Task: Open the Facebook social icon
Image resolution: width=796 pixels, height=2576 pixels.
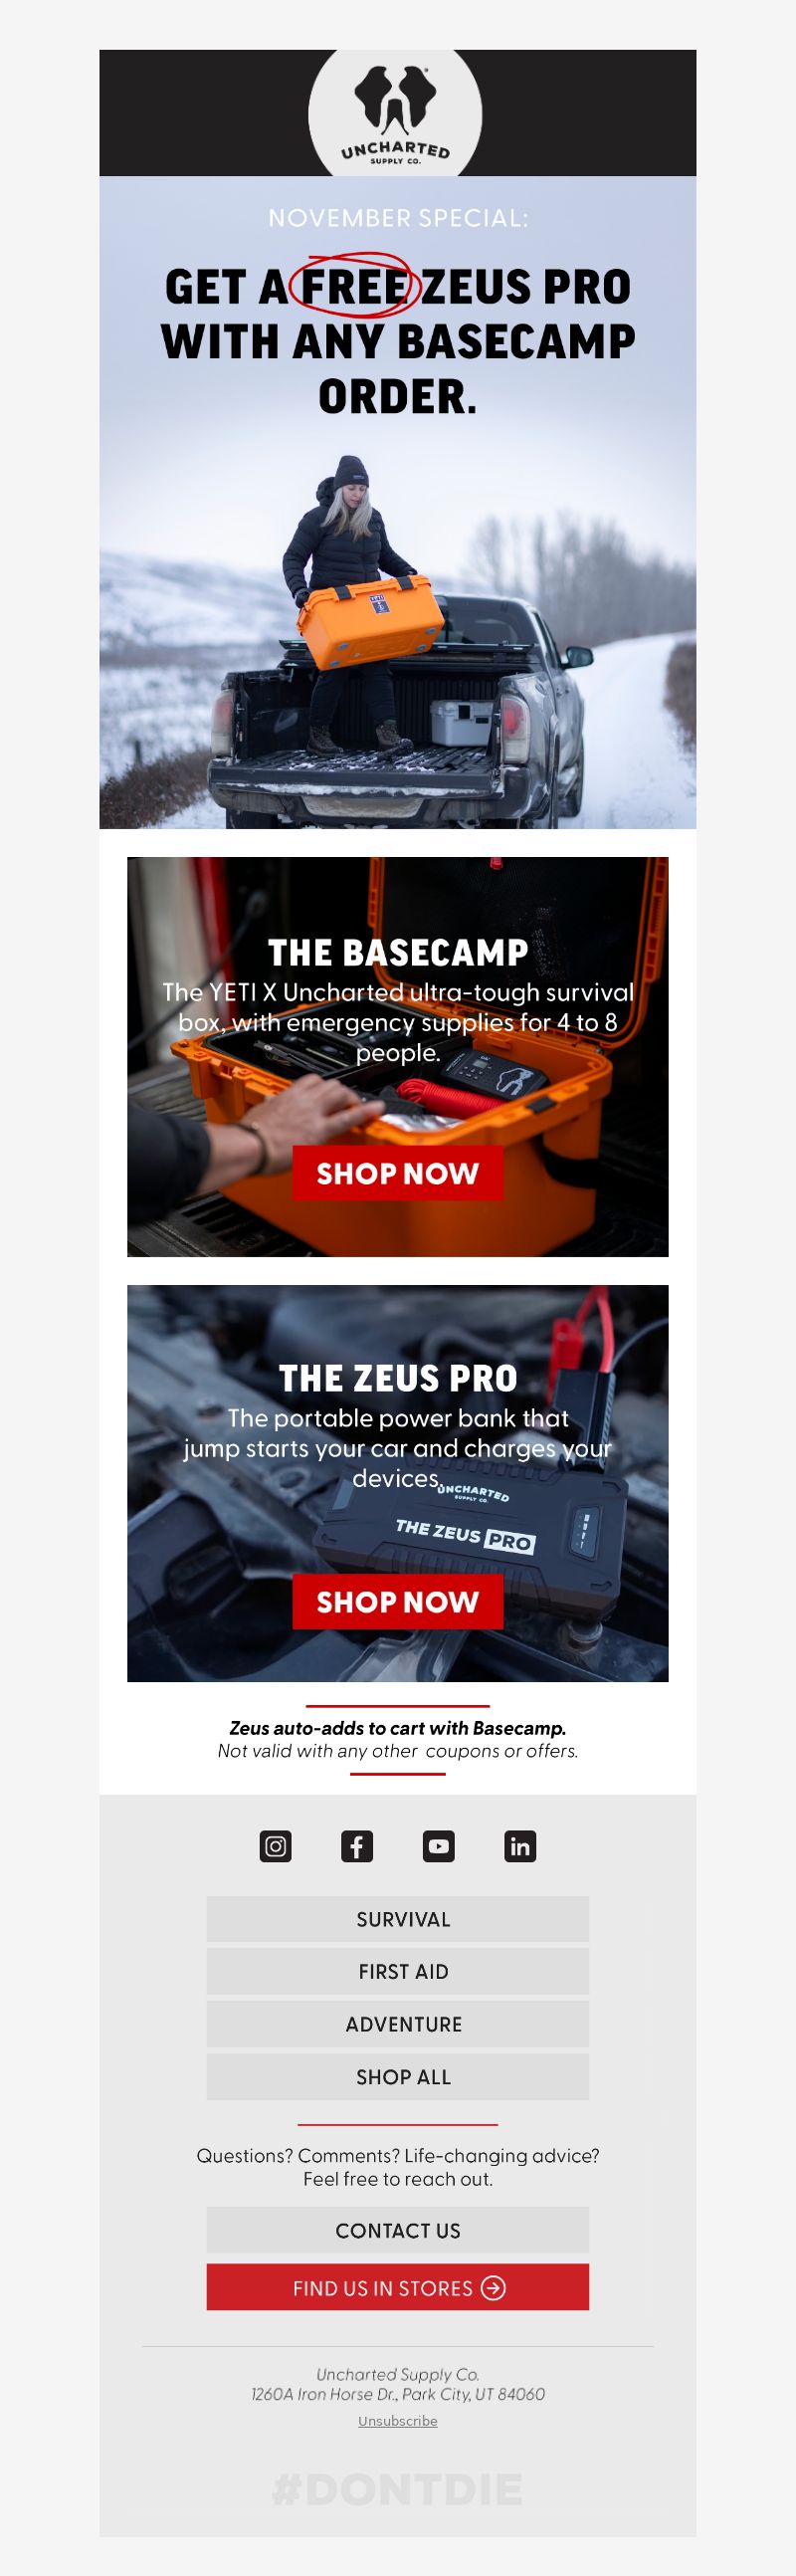Action: click(x=357, y=1846)
